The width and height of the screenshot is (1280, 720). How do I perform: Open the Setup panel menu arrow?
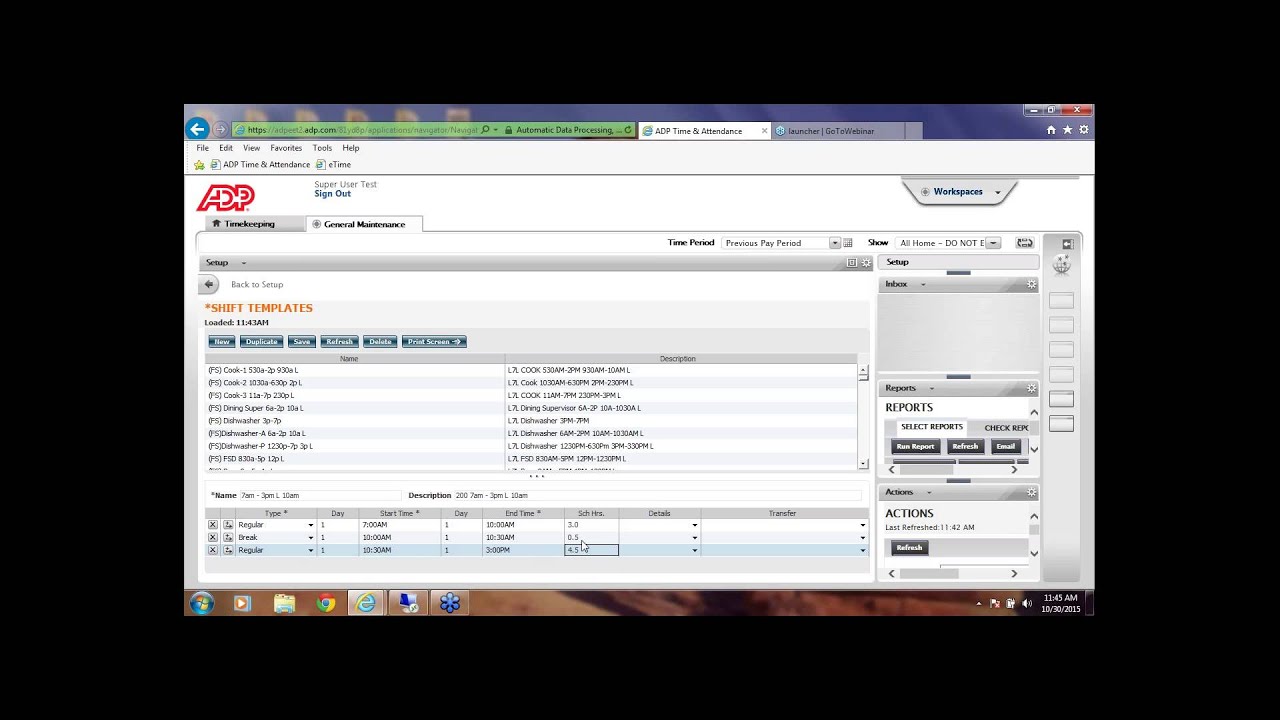tap(243, 263)
